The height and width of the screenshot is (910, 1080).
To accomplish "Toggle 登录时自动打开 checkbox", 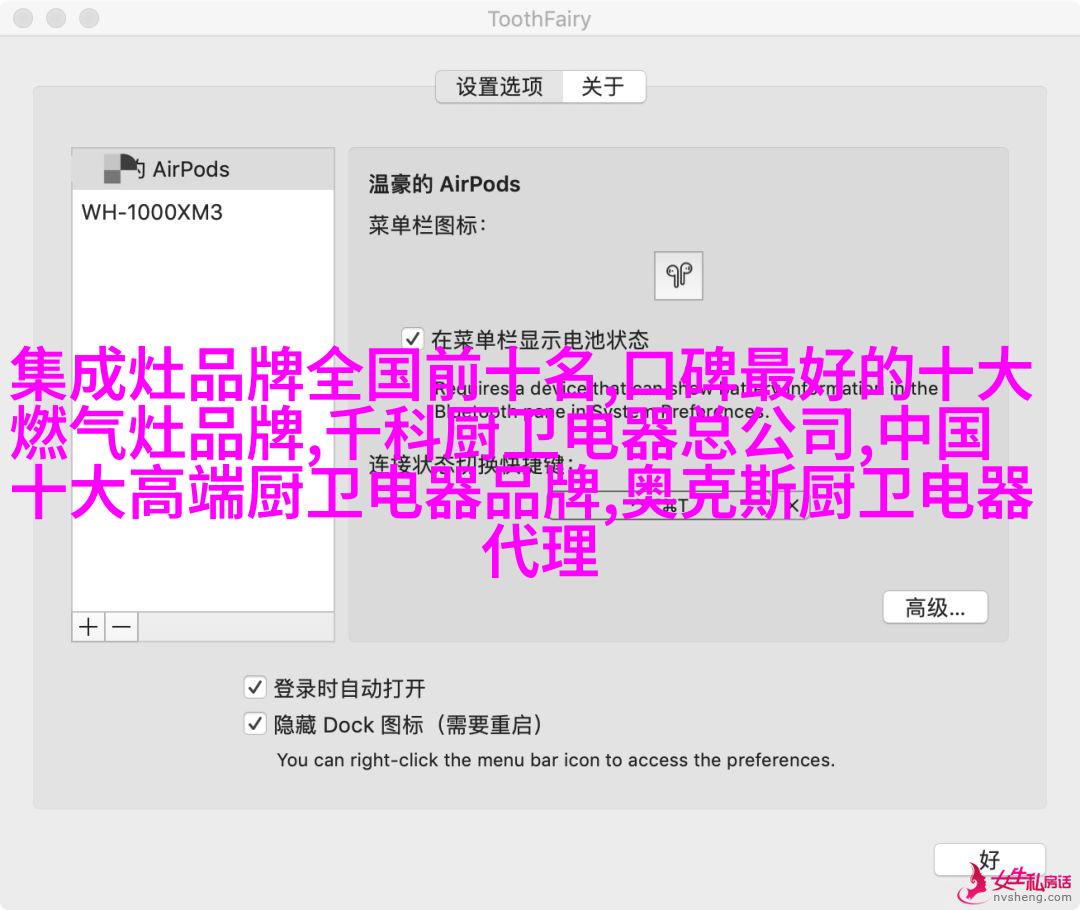I will tap(255, 687).
